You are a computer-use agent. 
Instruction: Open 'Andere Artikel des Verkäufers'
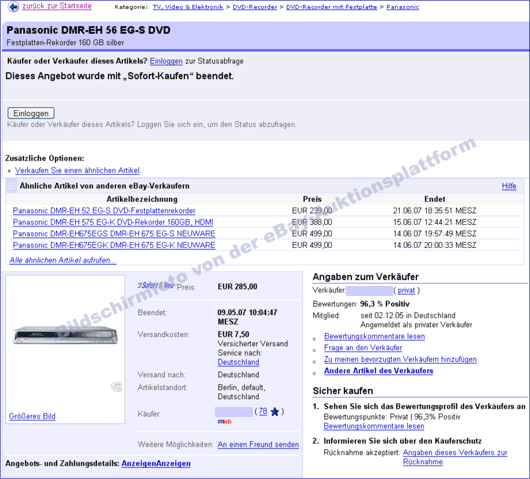pos(379,371)
